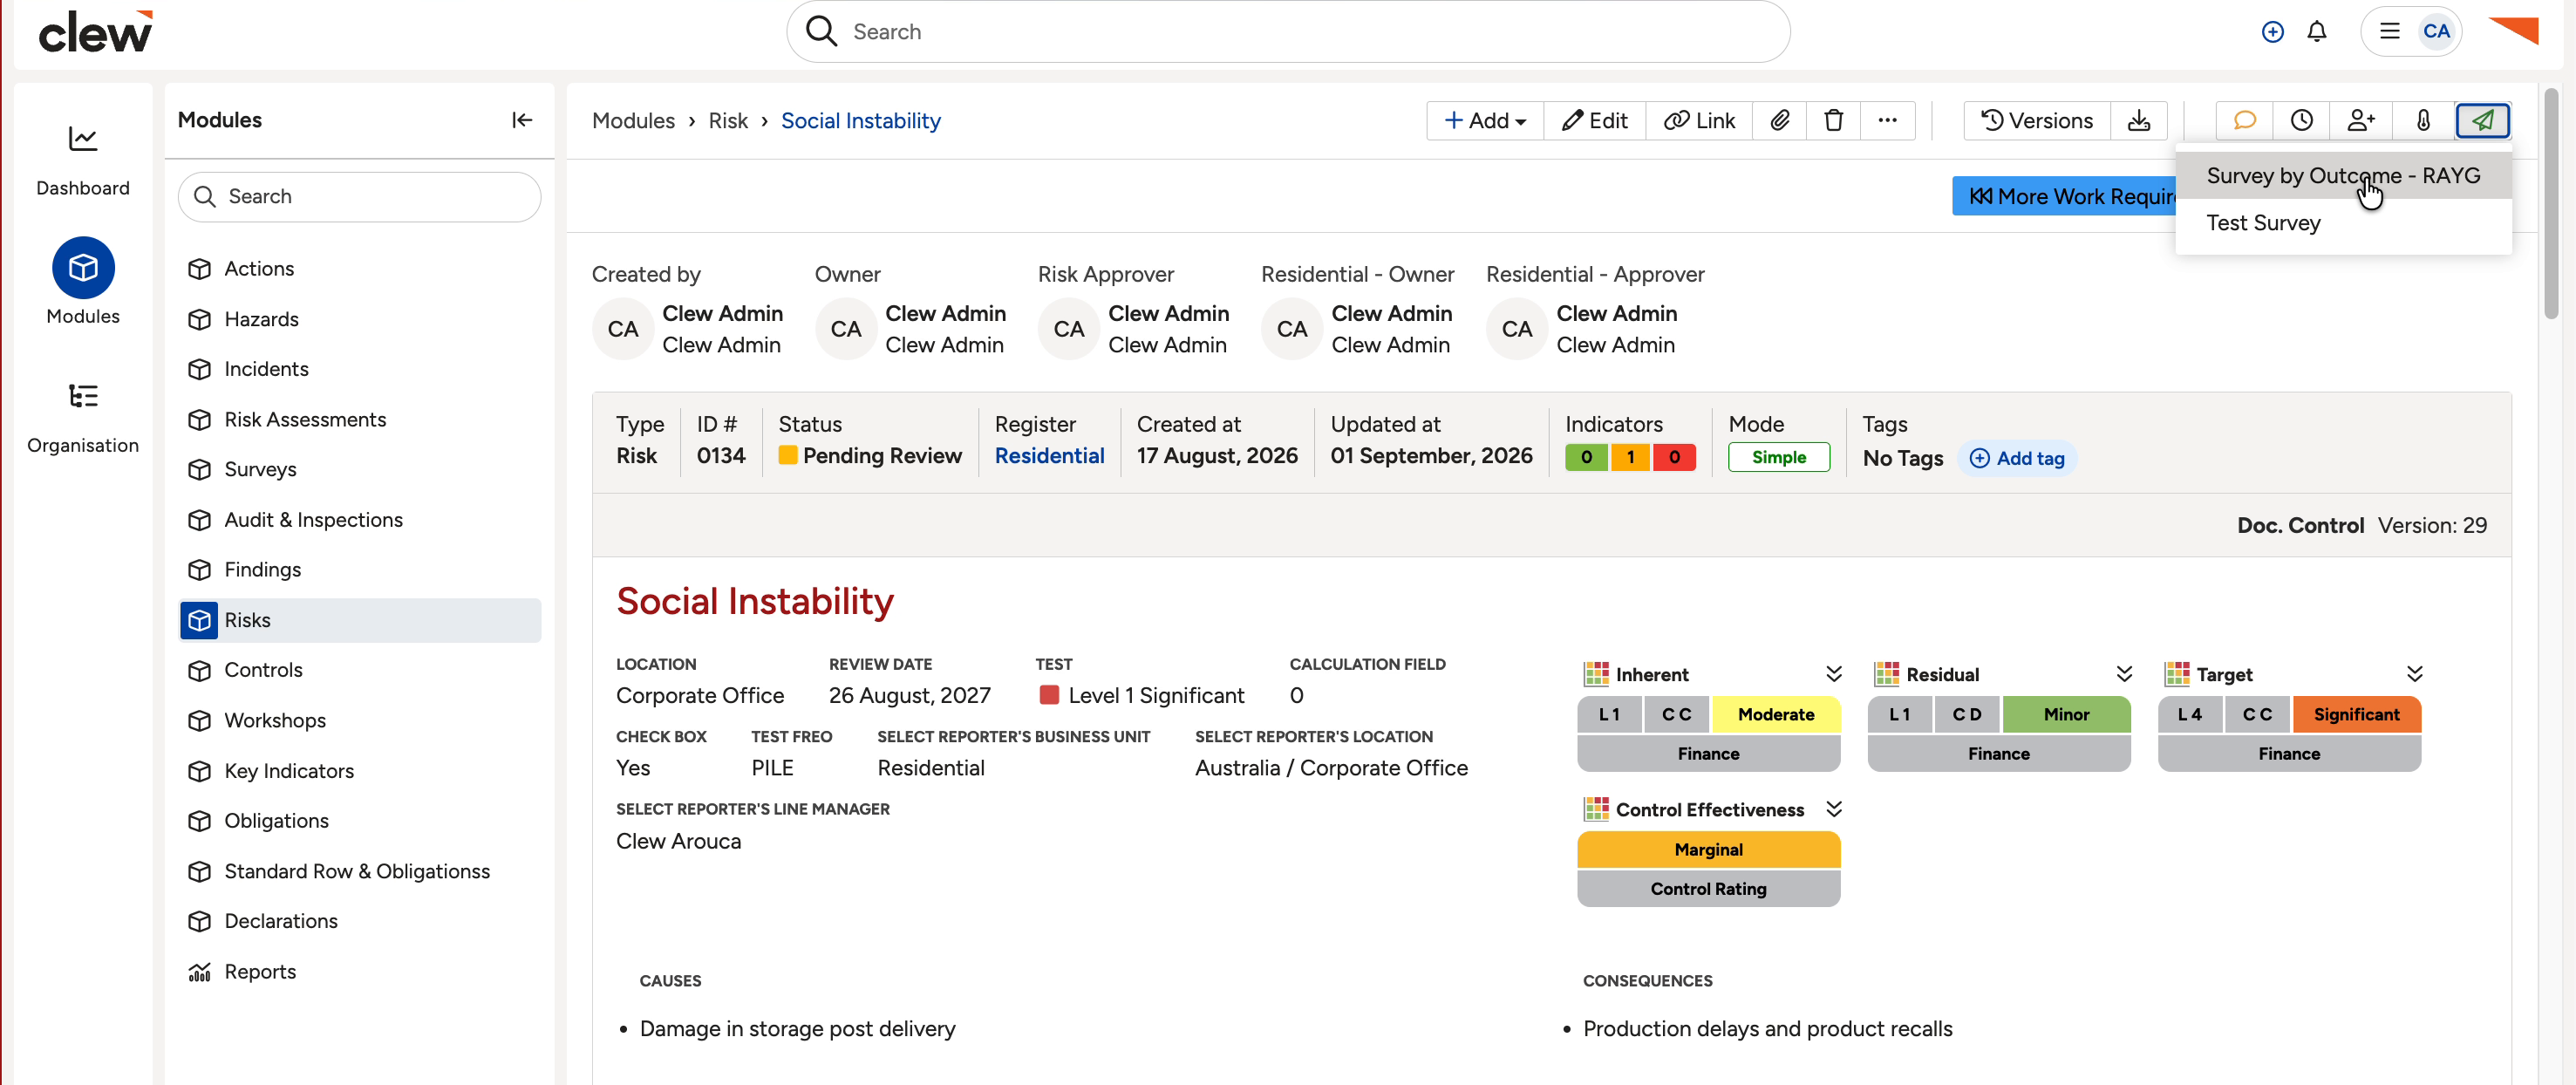This screenshot has height=1085, width=2576.
Task: Expand the Inherent rating chevron
Action: [x=1833, y=673]
